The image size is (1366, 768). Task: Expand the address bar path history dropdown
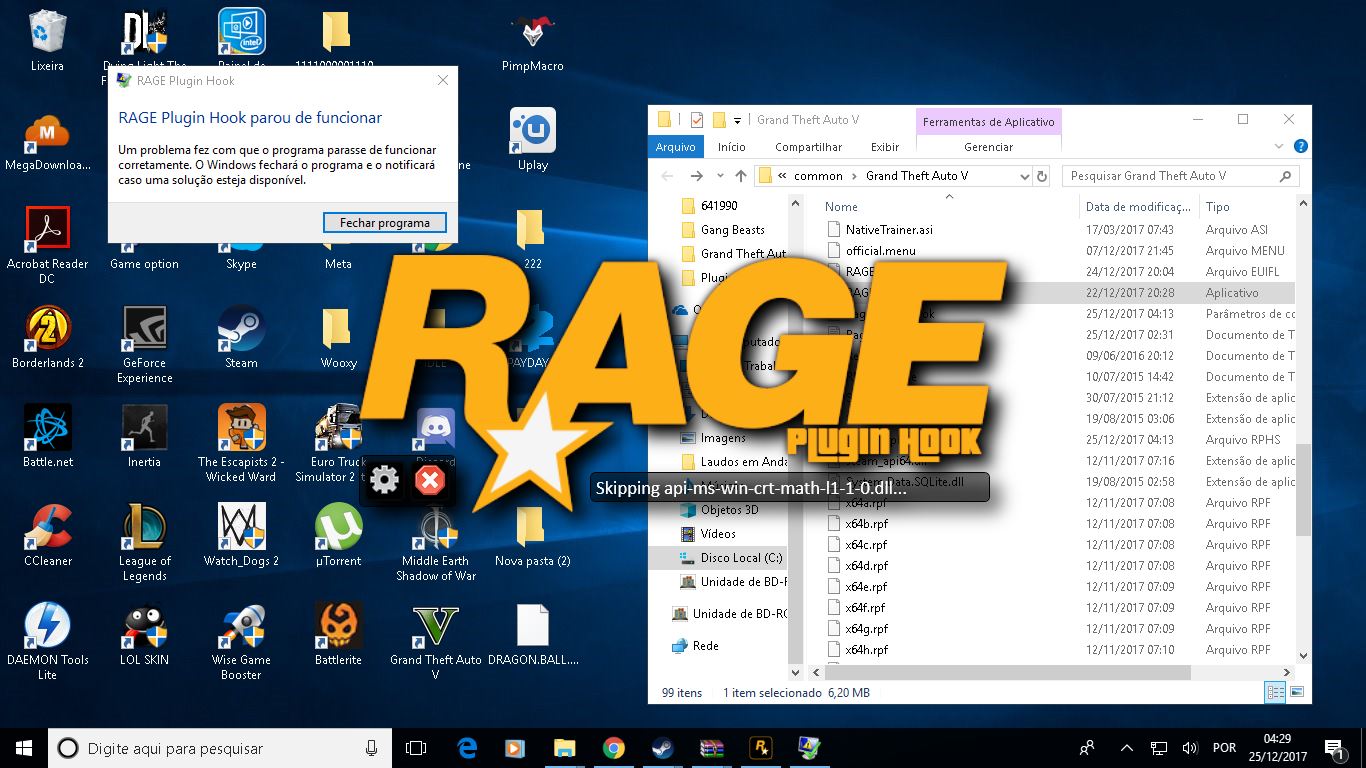click(x=1024, y=176)
